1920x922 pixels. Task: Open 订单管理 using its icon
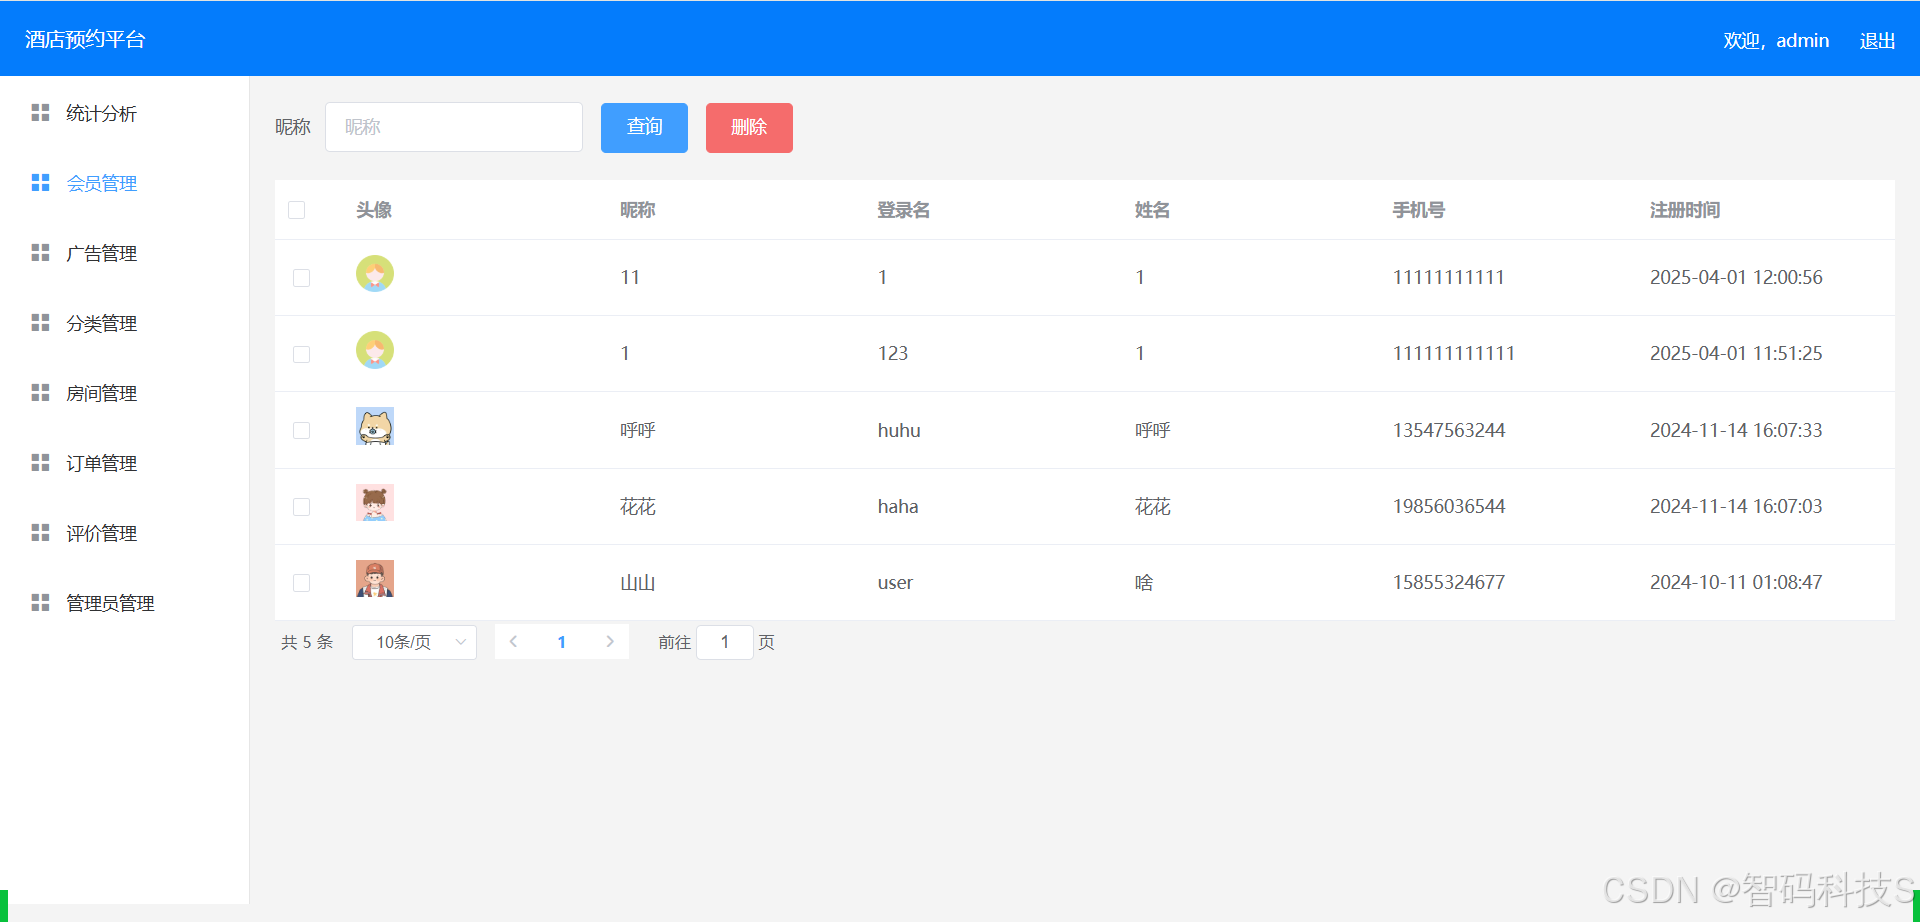click(40, 462)
